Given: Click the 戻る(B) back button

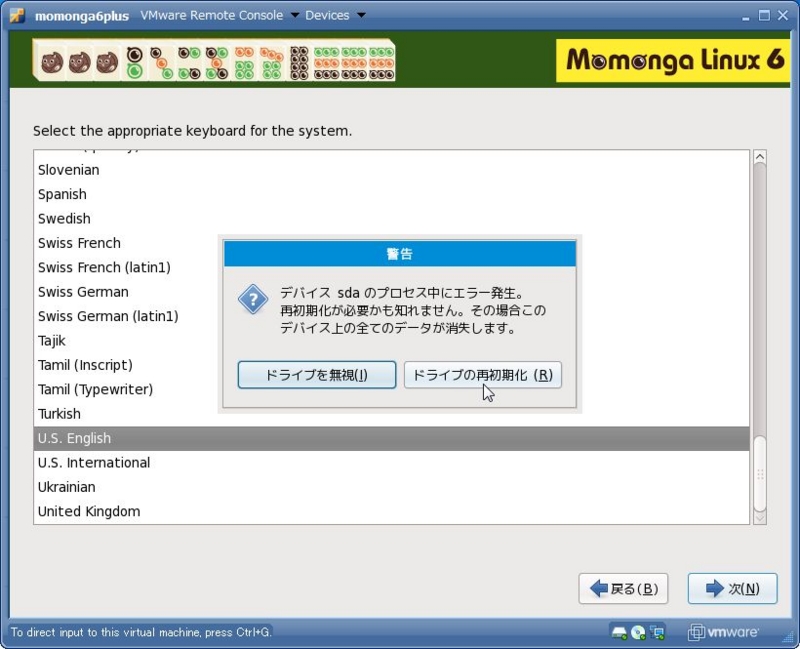Looking at the screenshot, I should pyautogui.click(x=623, y=589).
